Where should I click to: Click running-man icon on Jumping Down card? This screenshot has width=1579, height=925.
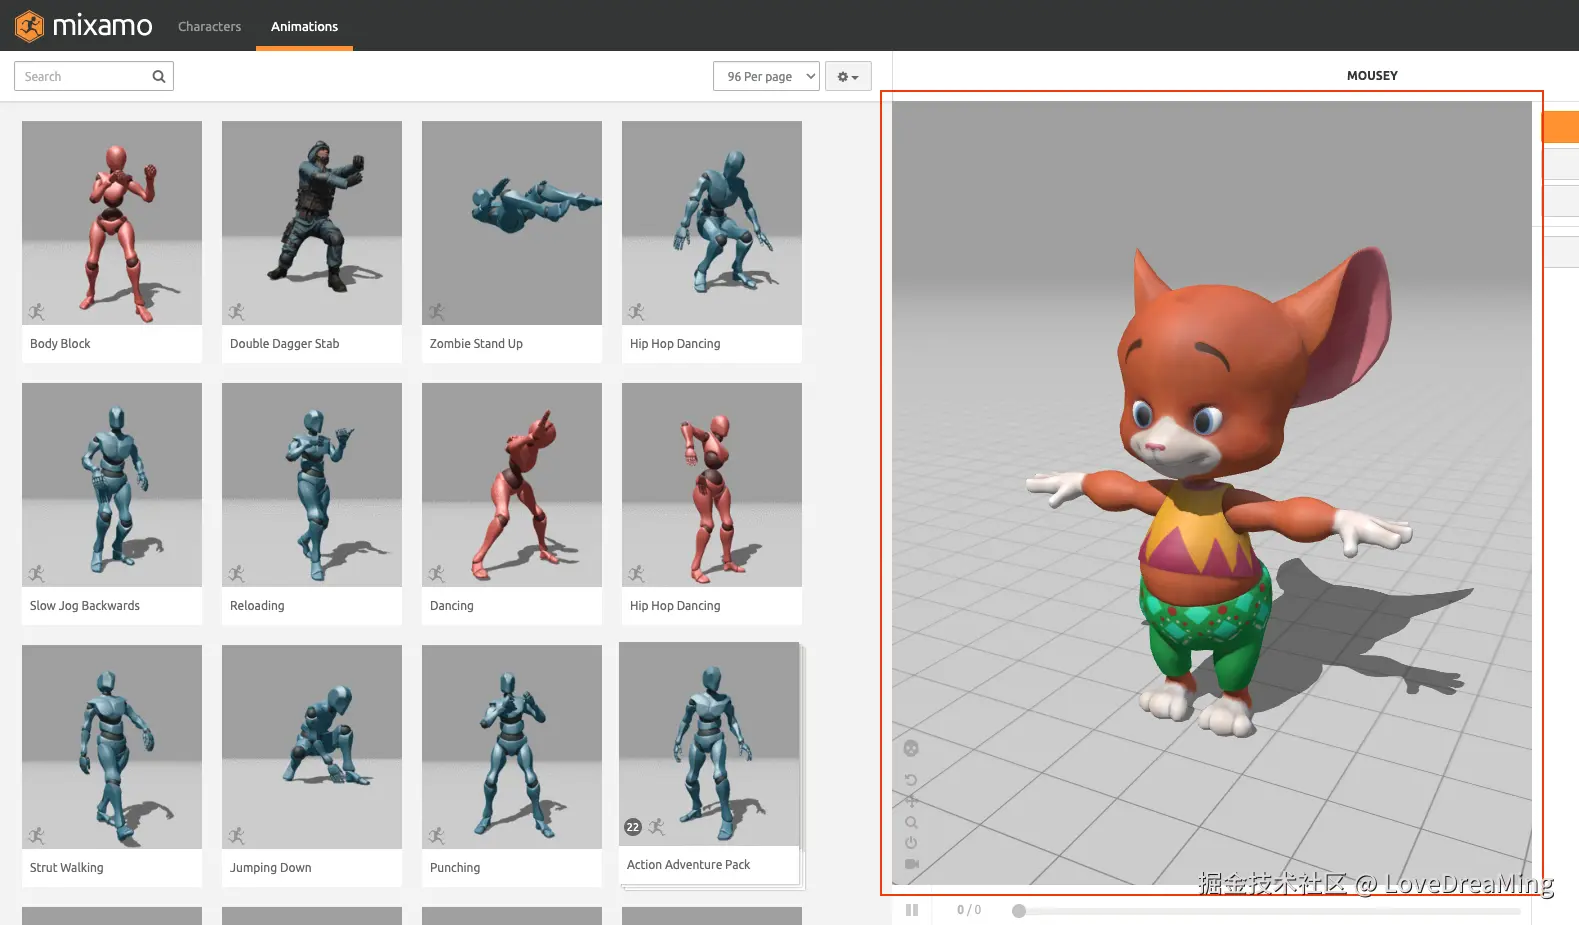tap(237, 836)
